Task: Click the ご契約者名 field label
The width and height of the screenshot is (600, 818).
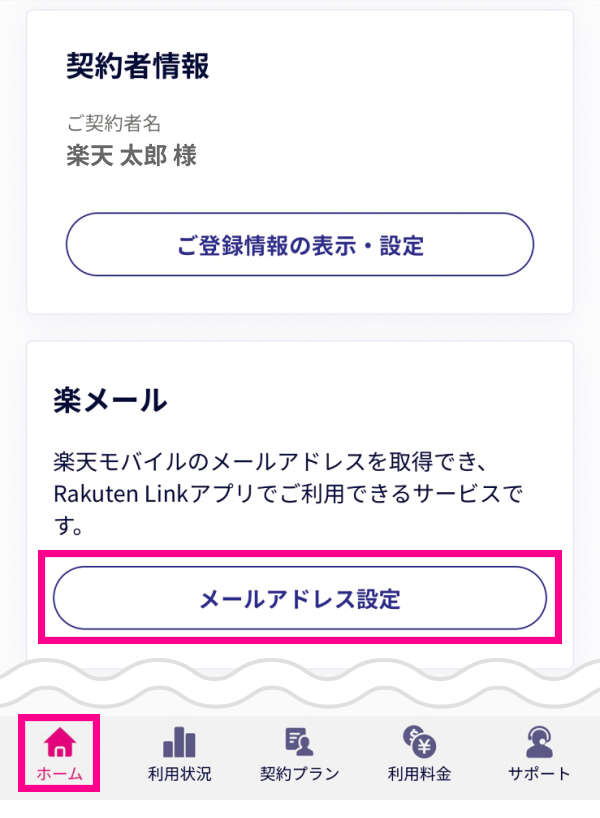Action: (113, 123)
